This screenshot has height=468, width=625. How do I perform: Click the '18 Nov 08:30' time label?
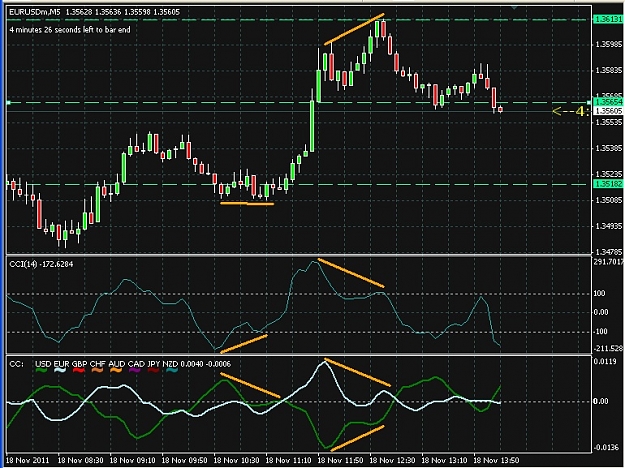pyautogui.click(x=81, y=460)
